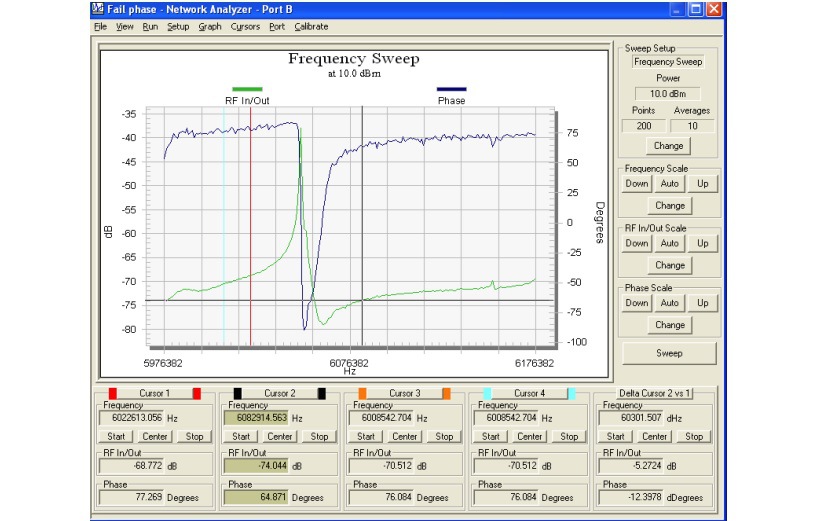Screen dimensions: 819x521
Task: Click the left cyan swatch beside Cursor 4
Action: [487, 393]
